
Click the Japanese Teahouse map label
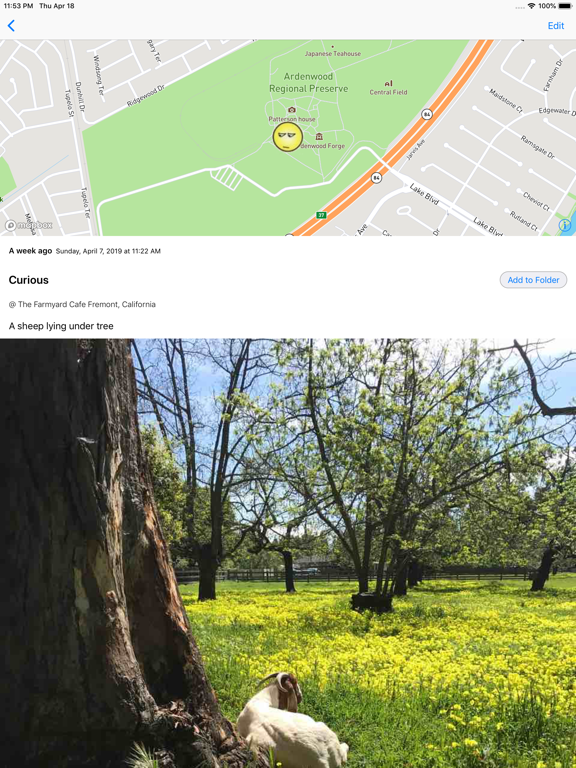[x=333, y=53]
